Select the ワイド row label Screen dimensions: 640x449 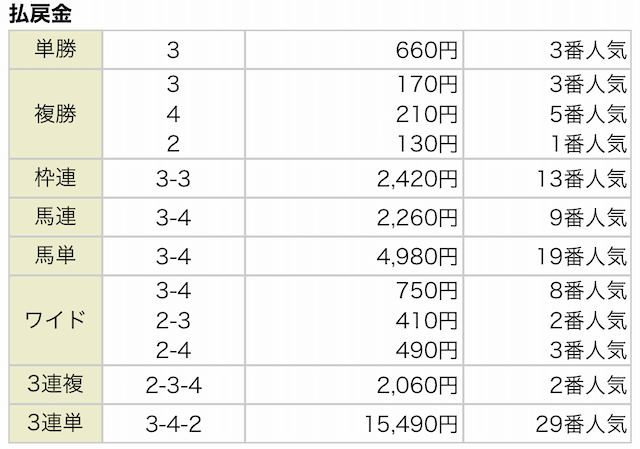[x=55, y=320]
